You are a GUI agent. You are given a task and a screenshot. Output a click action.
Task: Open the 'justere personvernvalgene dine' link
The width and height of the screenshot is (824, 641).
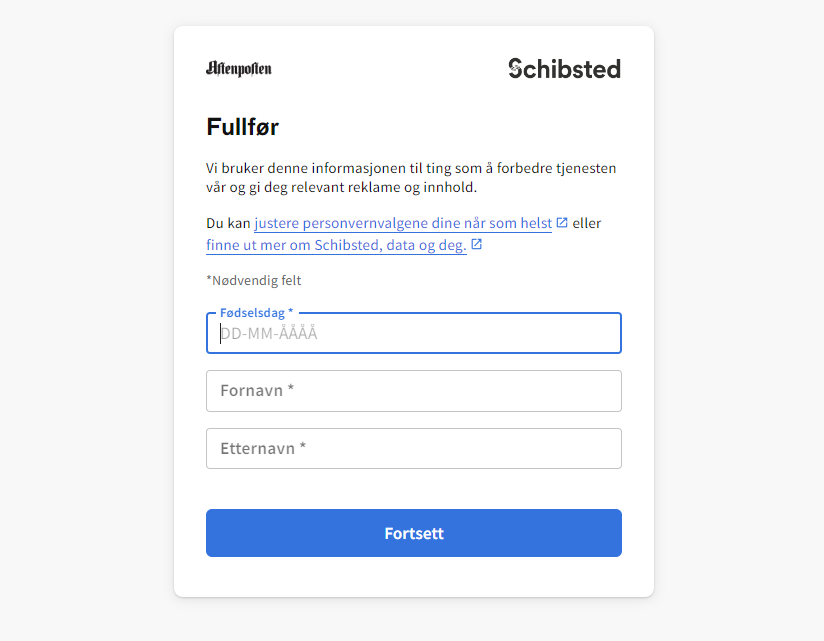[402, 223]
